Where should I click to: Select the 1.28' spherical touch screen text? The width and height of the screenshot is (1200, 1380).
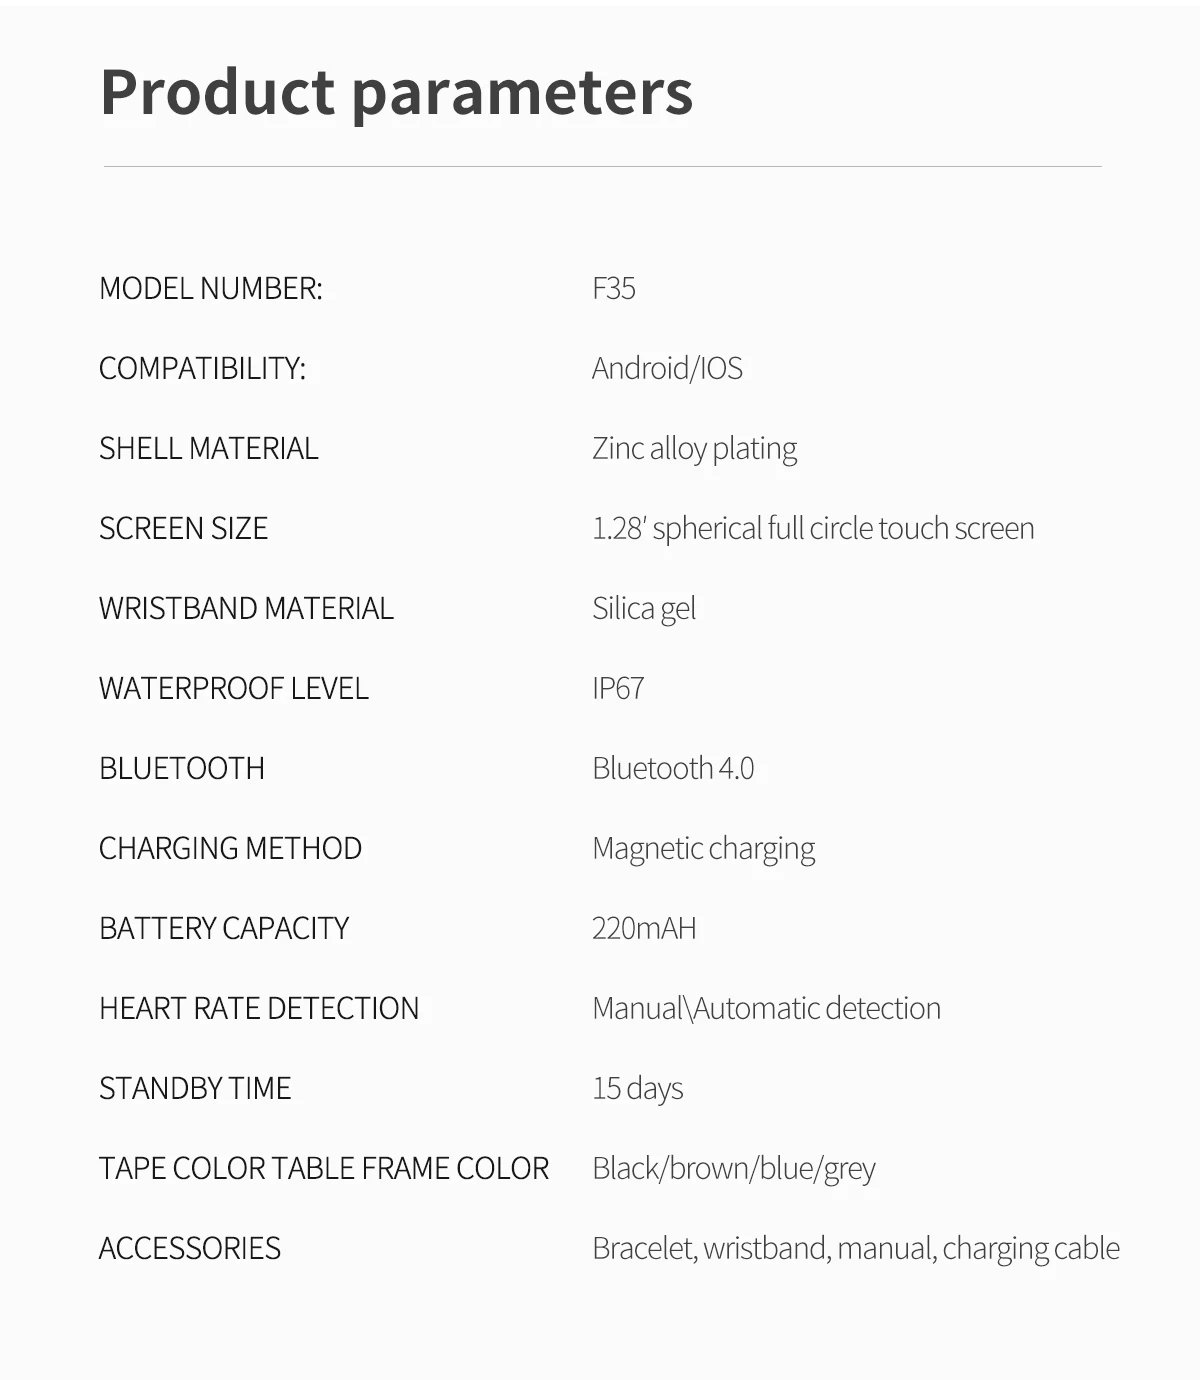pyautogui.click(x=813, y=529)
